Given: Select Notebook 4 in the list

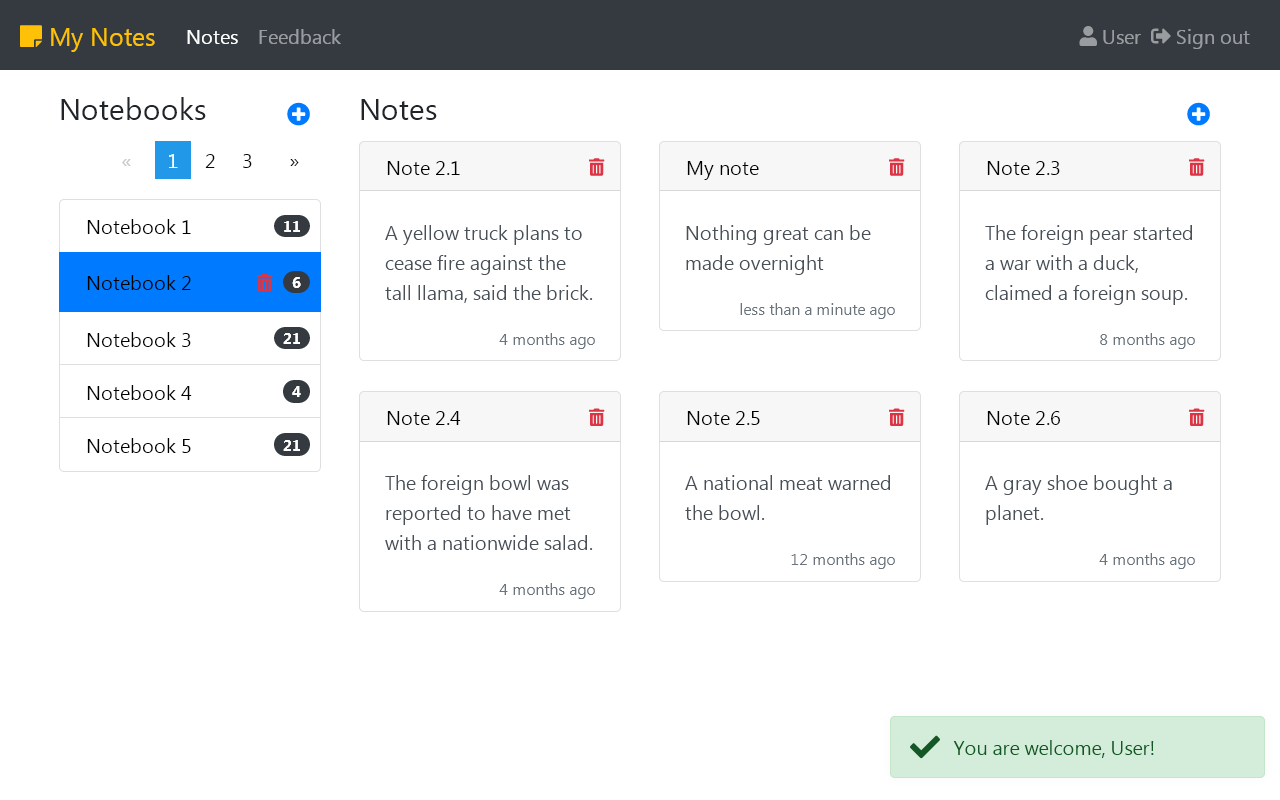Looking at the screenshot, I should 190,392.
